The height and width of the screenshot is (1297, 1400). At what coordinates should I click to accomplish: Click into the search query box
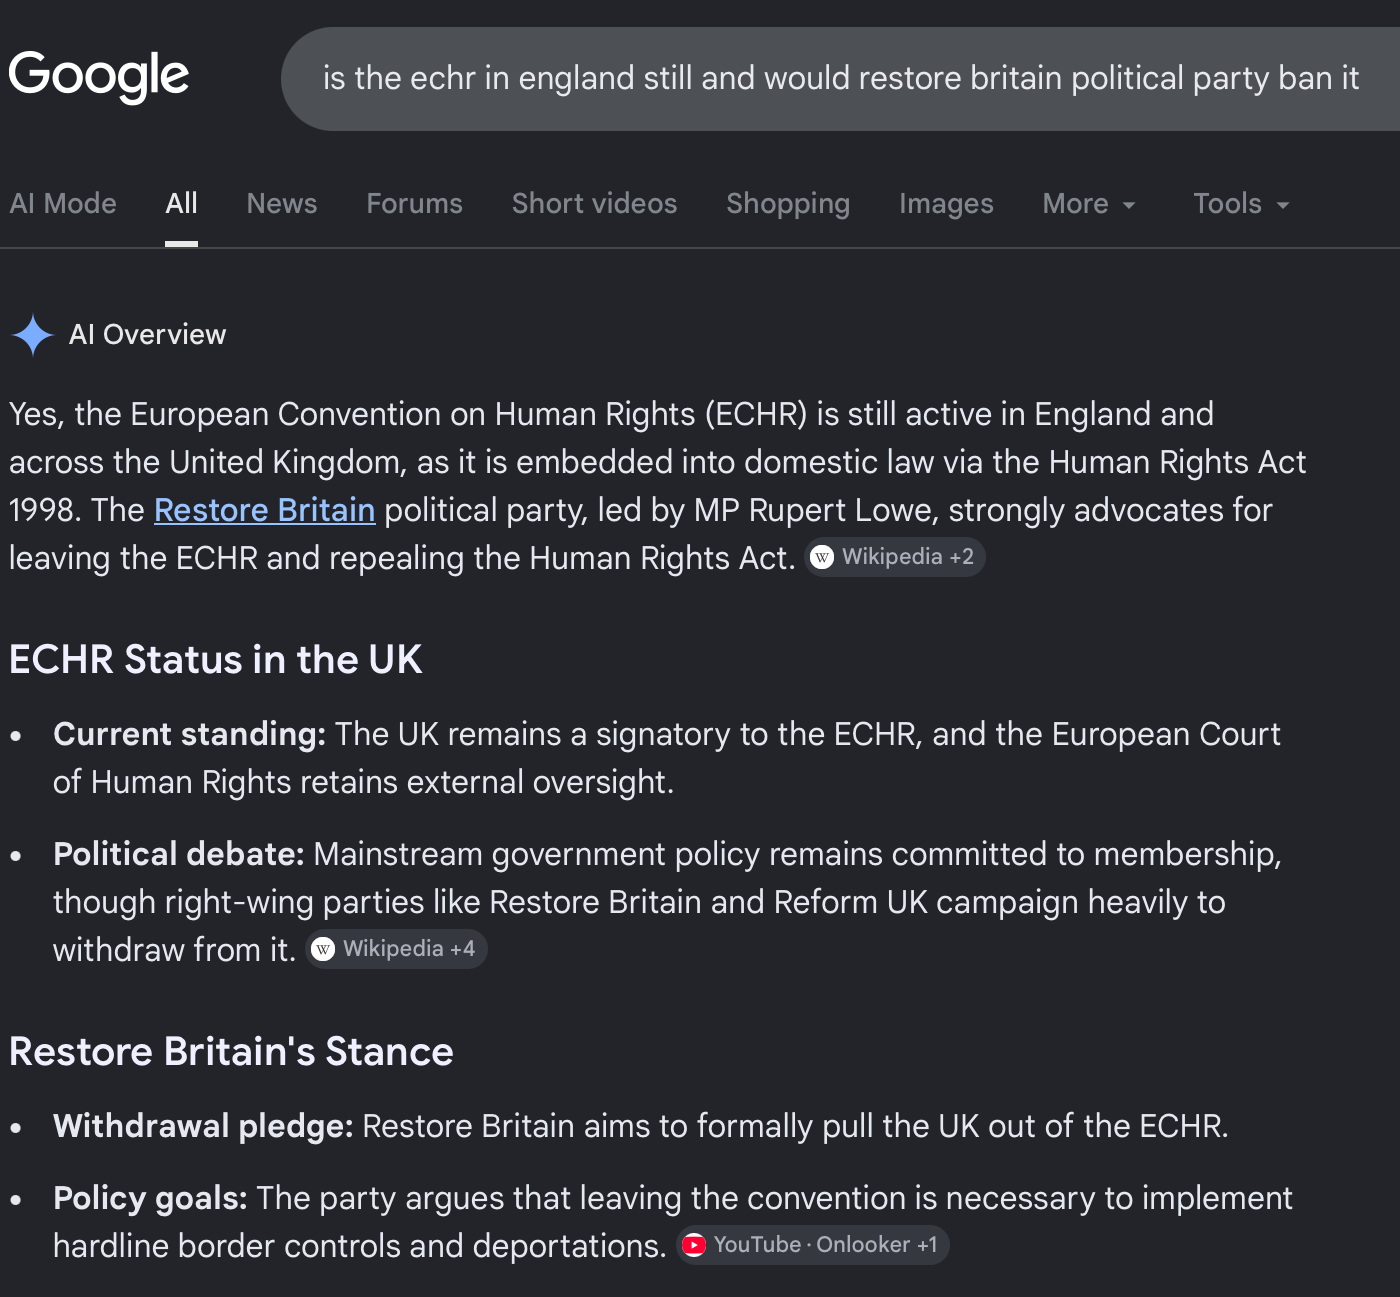840,79
